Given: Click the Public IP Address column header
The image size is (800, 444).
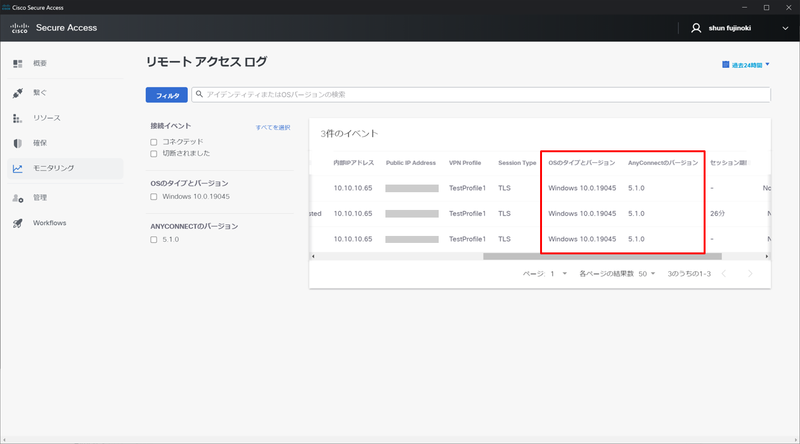Looking at the screenshot, I should (x=411, y=163).
